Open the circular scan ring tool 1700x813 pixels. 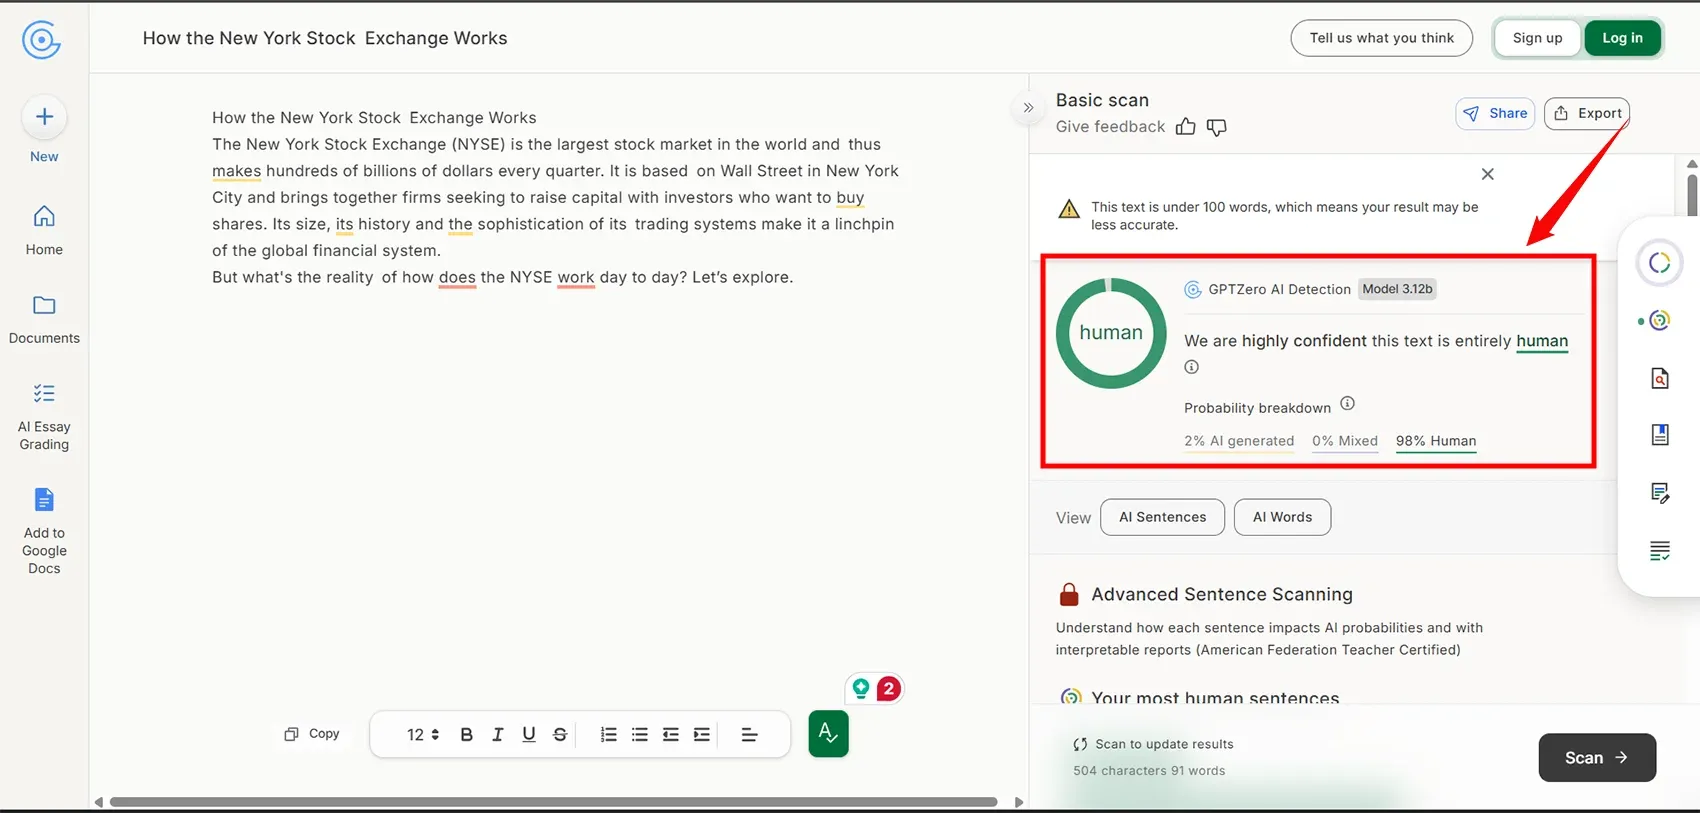pos(1660,263)
